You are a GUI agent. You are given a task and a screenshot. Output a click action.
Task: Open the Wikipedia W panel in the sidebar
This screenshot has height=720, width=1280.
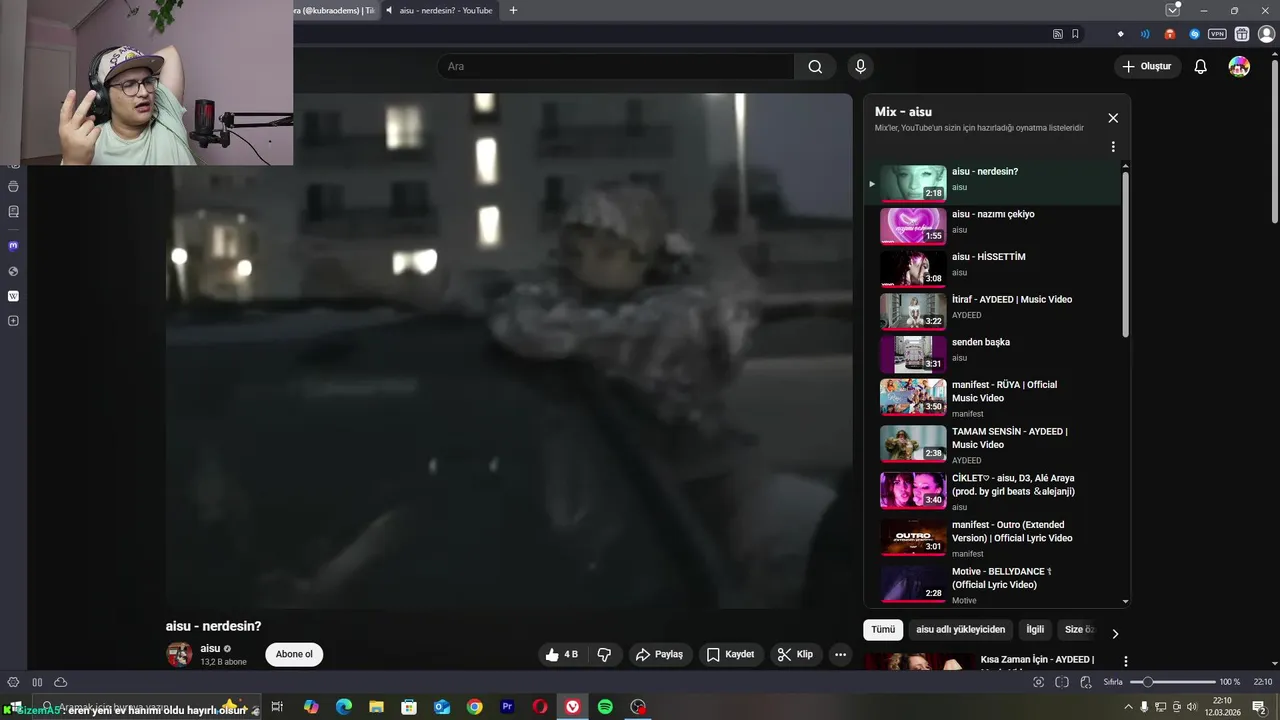coord(13,296)
